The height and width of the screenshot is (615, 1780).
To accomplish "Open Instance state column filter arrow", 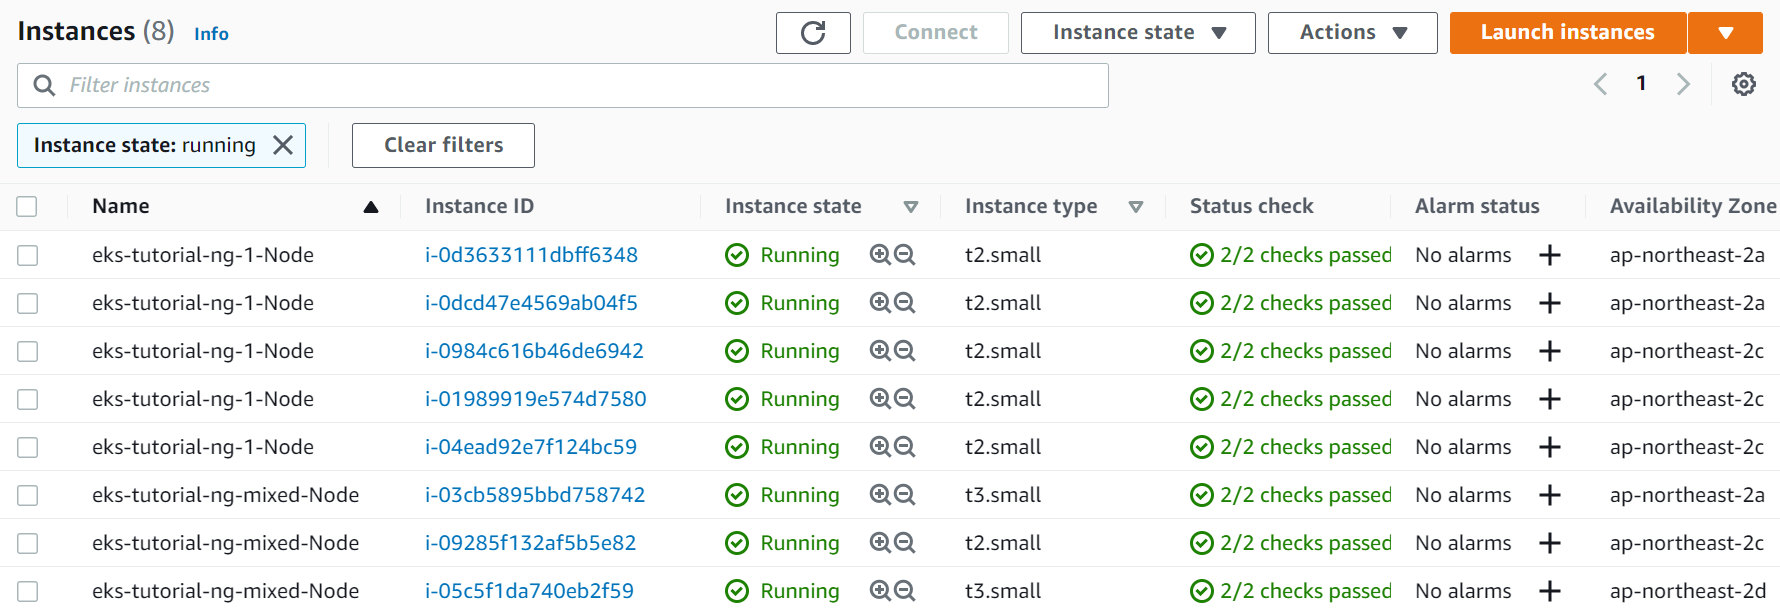I will coord(911,207).
